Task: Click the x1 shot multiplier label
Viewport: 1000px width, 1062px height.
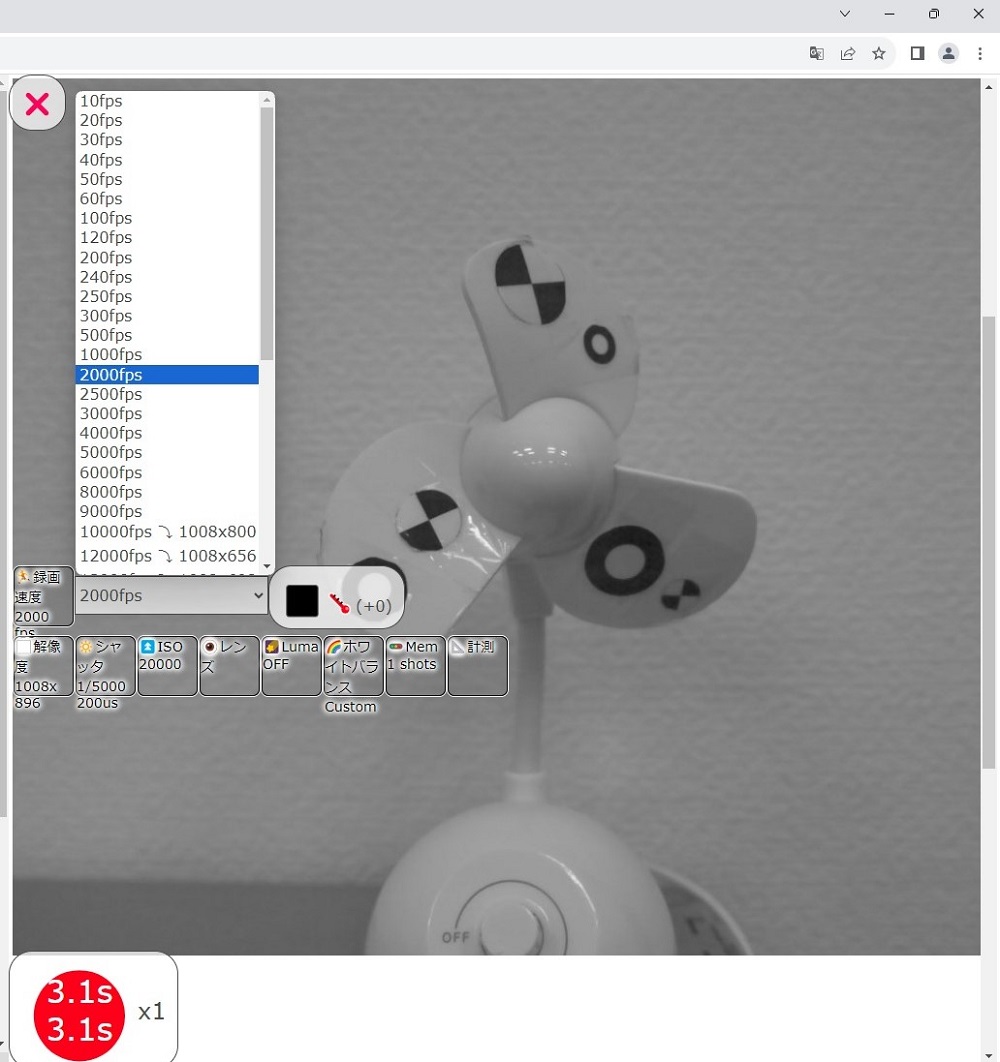Action: [x=151, y=1012]
